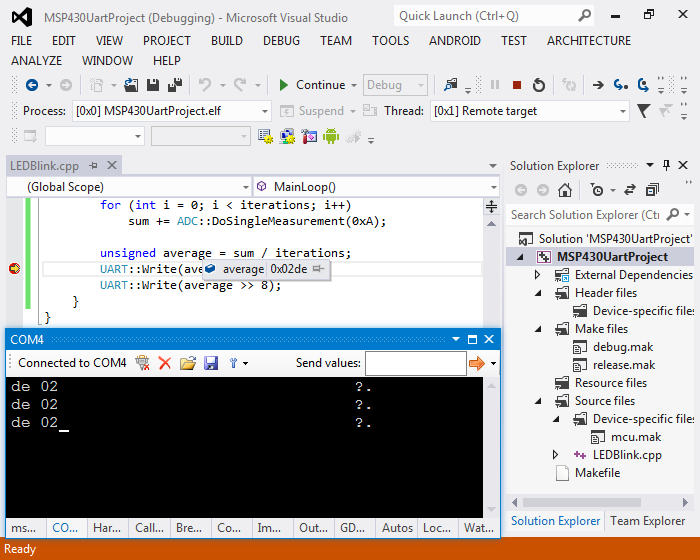Click Show Next Statement arrow icon
The image size is (700, 560).
[x=598, y=85]
